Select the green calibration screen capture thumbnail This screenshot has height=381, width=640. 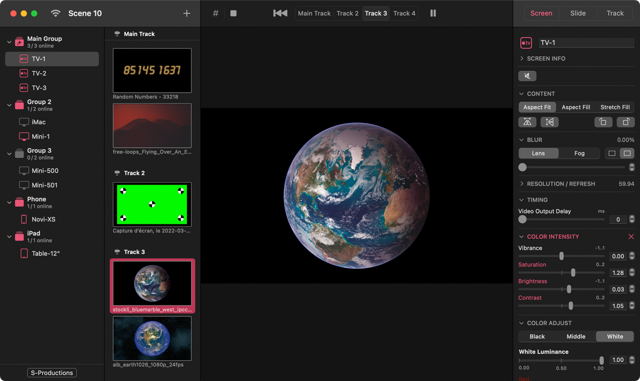click(152, 204)
